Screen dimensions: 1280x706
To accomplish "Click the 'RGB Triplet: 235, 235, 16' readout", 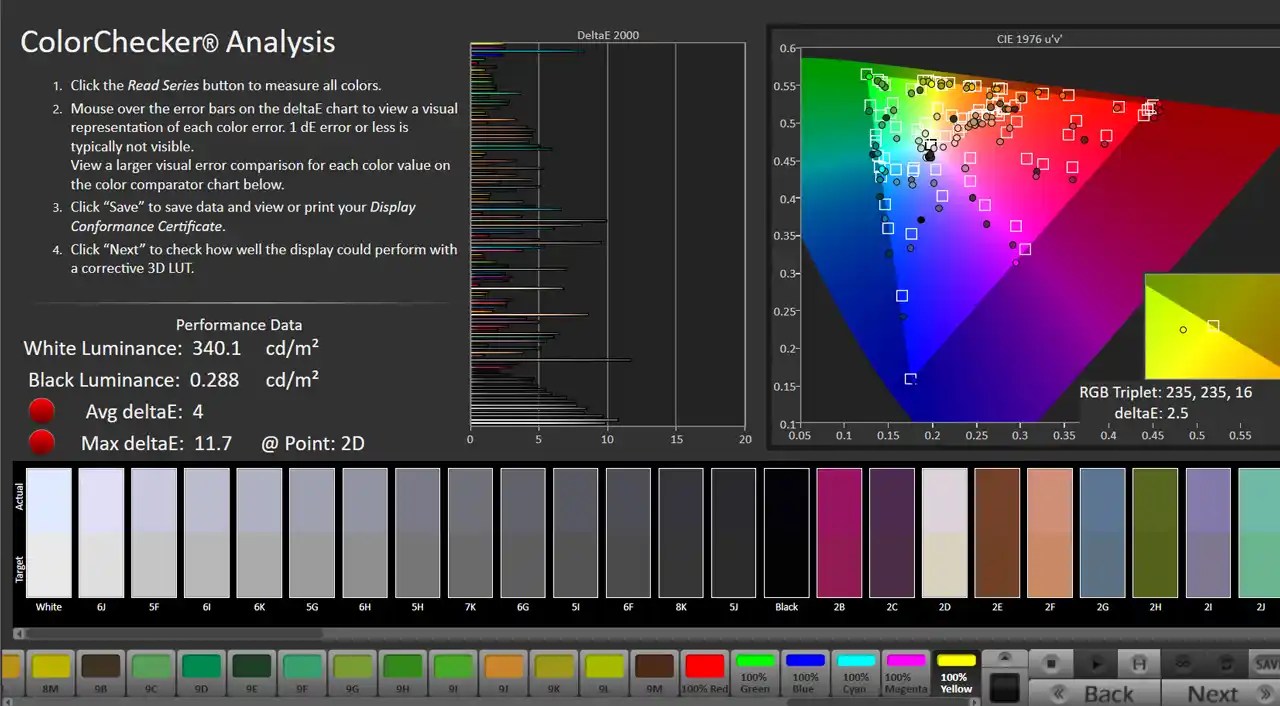I will [x=1166, y=392].
